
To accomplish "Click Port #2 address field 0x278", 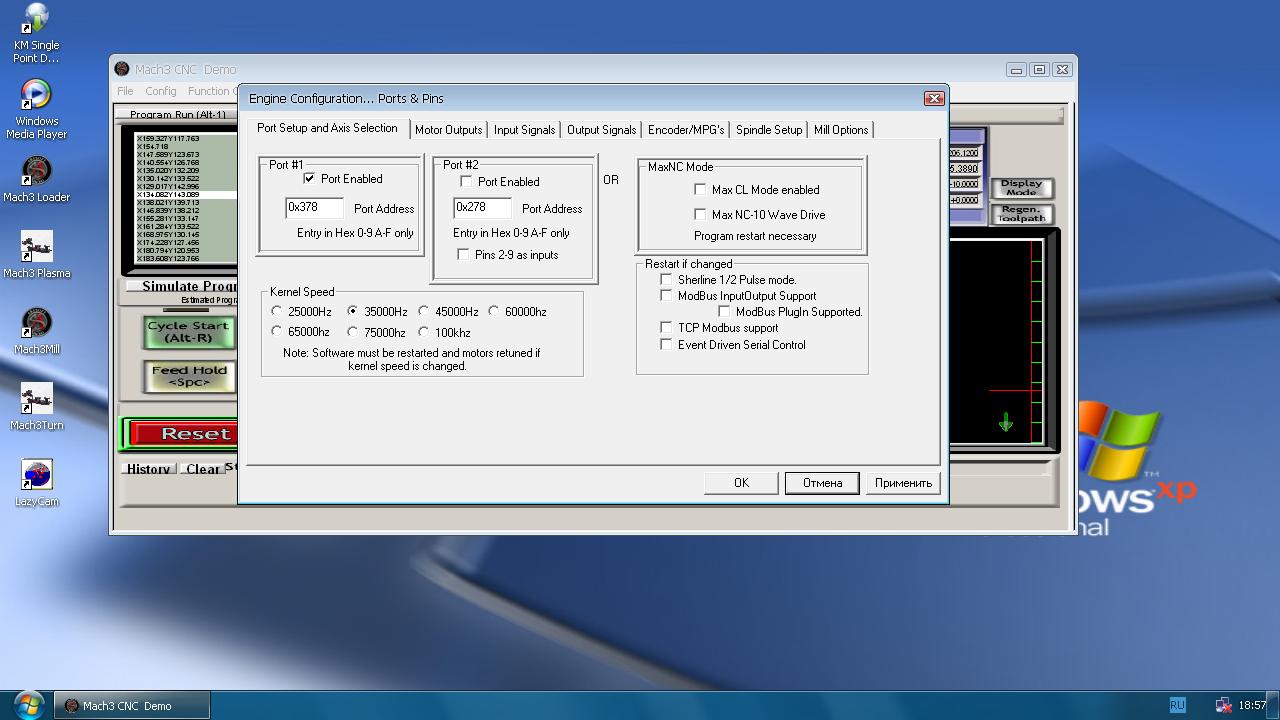I will click(483, 208).
